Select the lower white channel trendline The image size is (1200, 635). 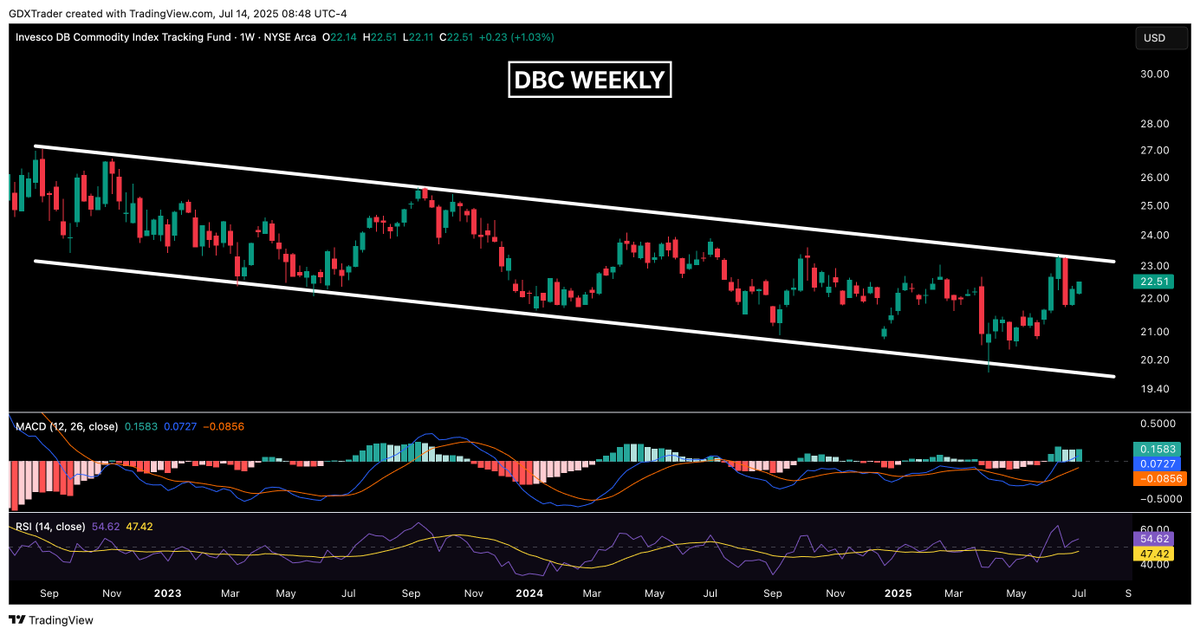(x=575, y=319)
